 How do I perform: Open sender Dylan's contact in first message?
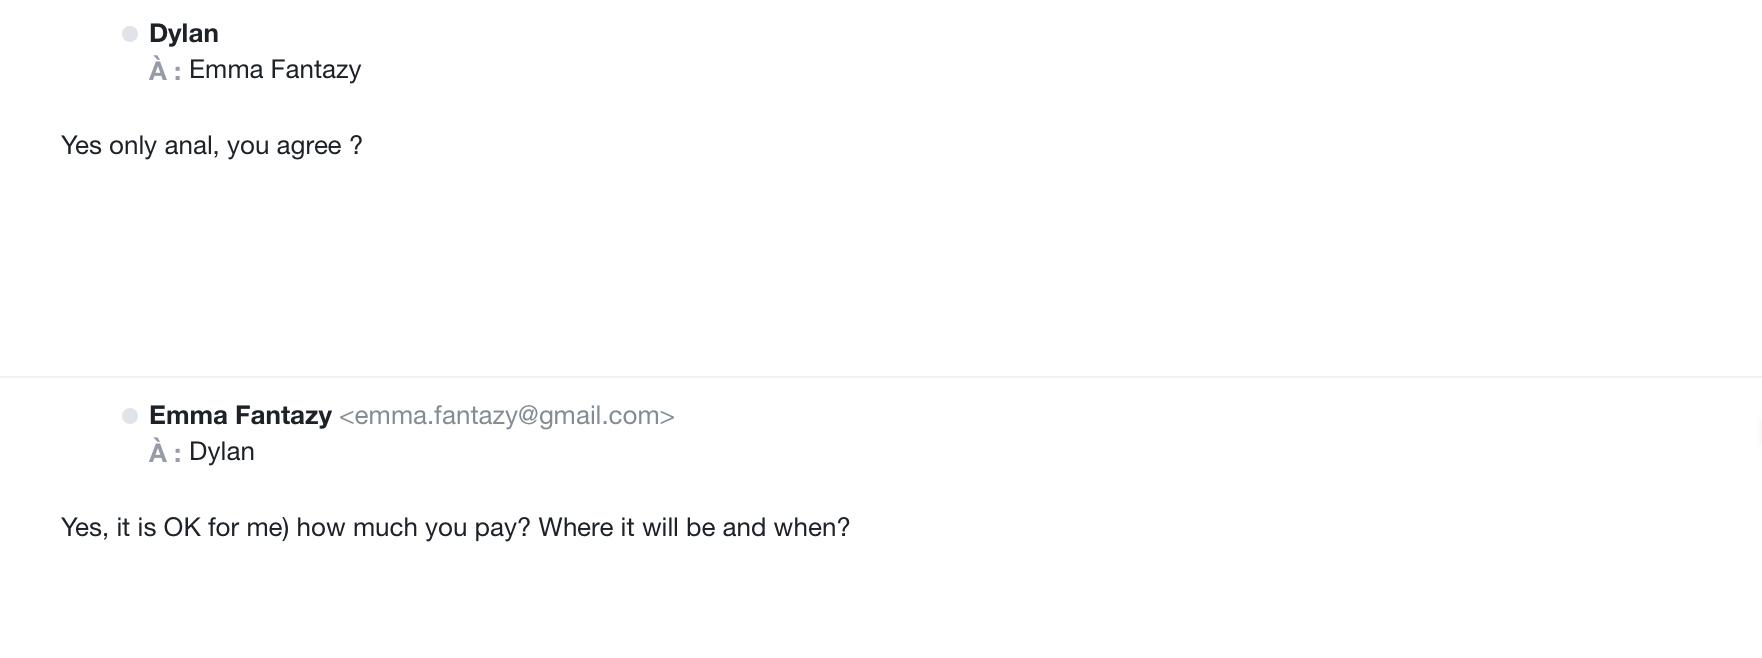184,33
